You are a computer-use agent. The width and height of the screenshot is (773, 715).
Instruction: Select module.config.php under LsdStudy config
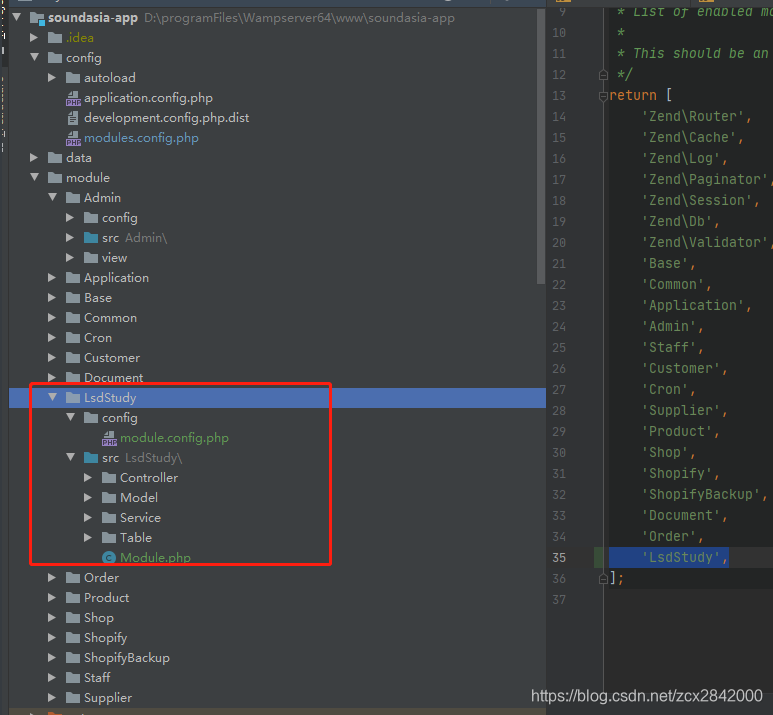tap(175, 437)
